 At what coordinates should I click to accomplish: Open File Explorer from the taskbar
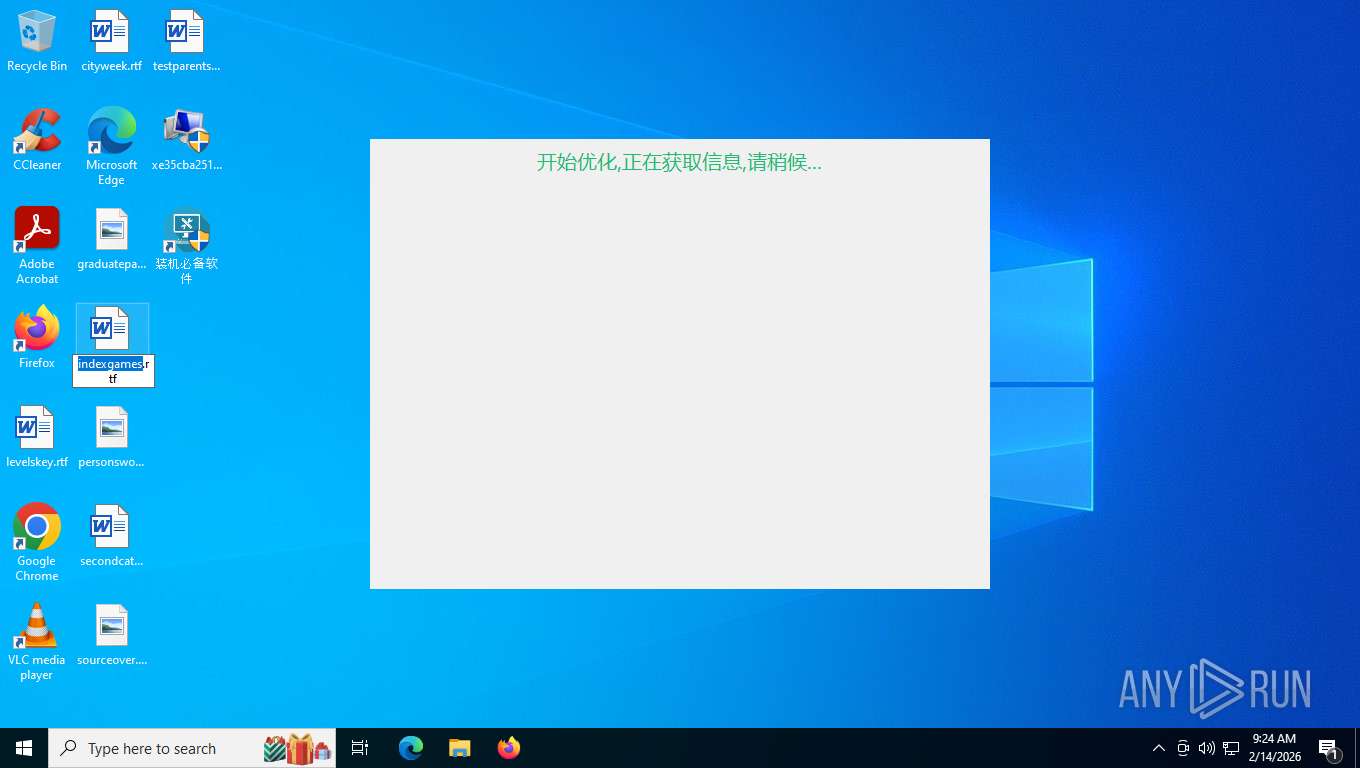pos(459,748)
